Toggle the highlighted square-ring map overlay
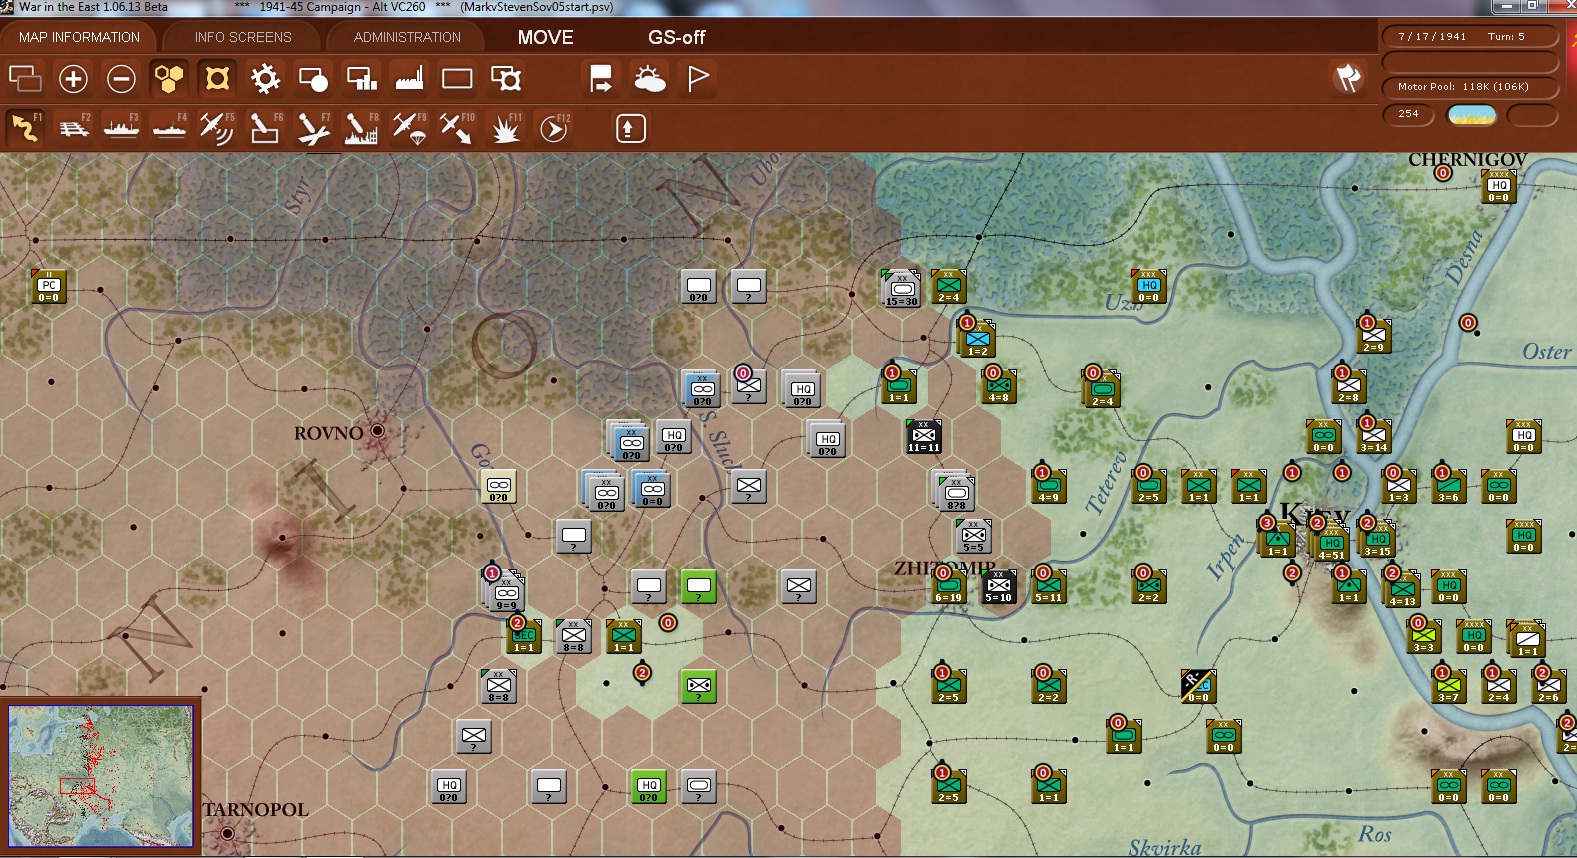The height and width of the screenshot is (858, 1577). pos(217,78)
